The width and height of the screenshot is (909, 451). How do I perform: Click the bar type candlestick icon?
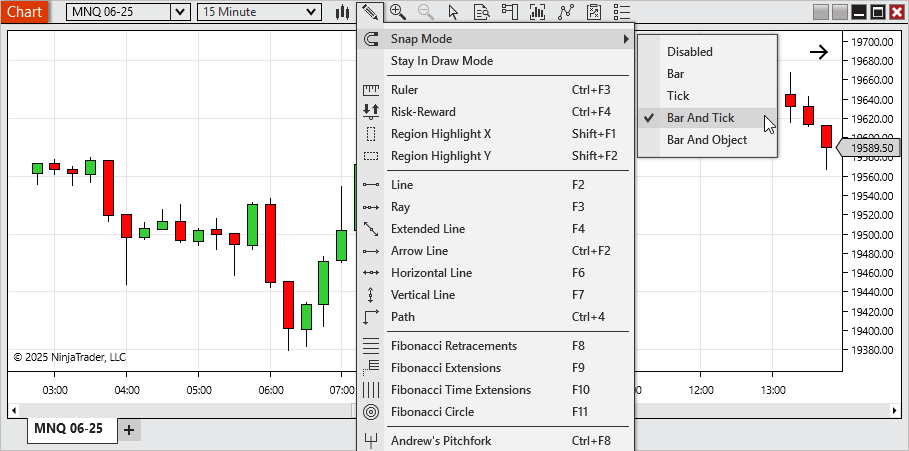343,12
